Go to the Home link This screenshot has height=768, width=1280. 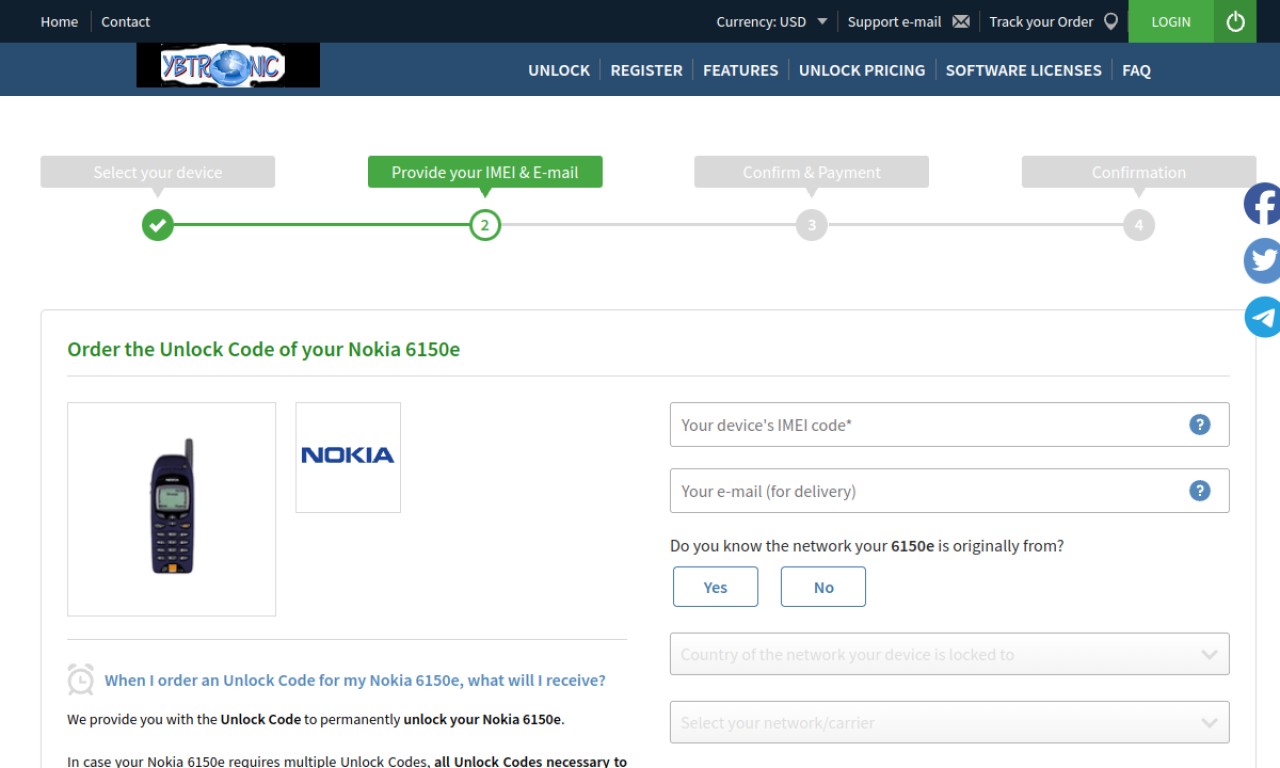[x=59, y=21]
